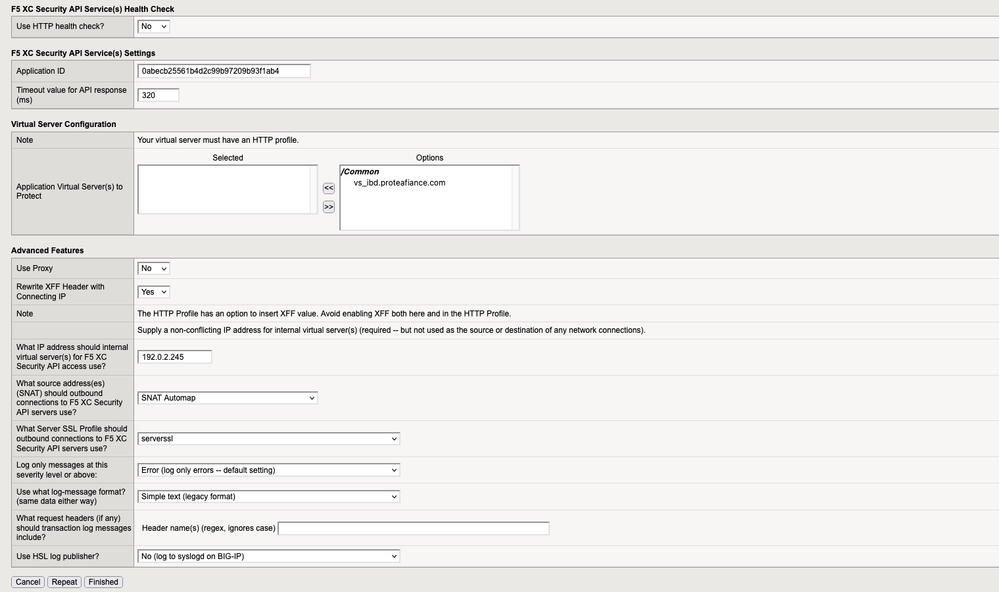Open the Use HTTP health check dropdown
Screen dimensions: 999x592
pyautogui.click(x=153, y=26)
